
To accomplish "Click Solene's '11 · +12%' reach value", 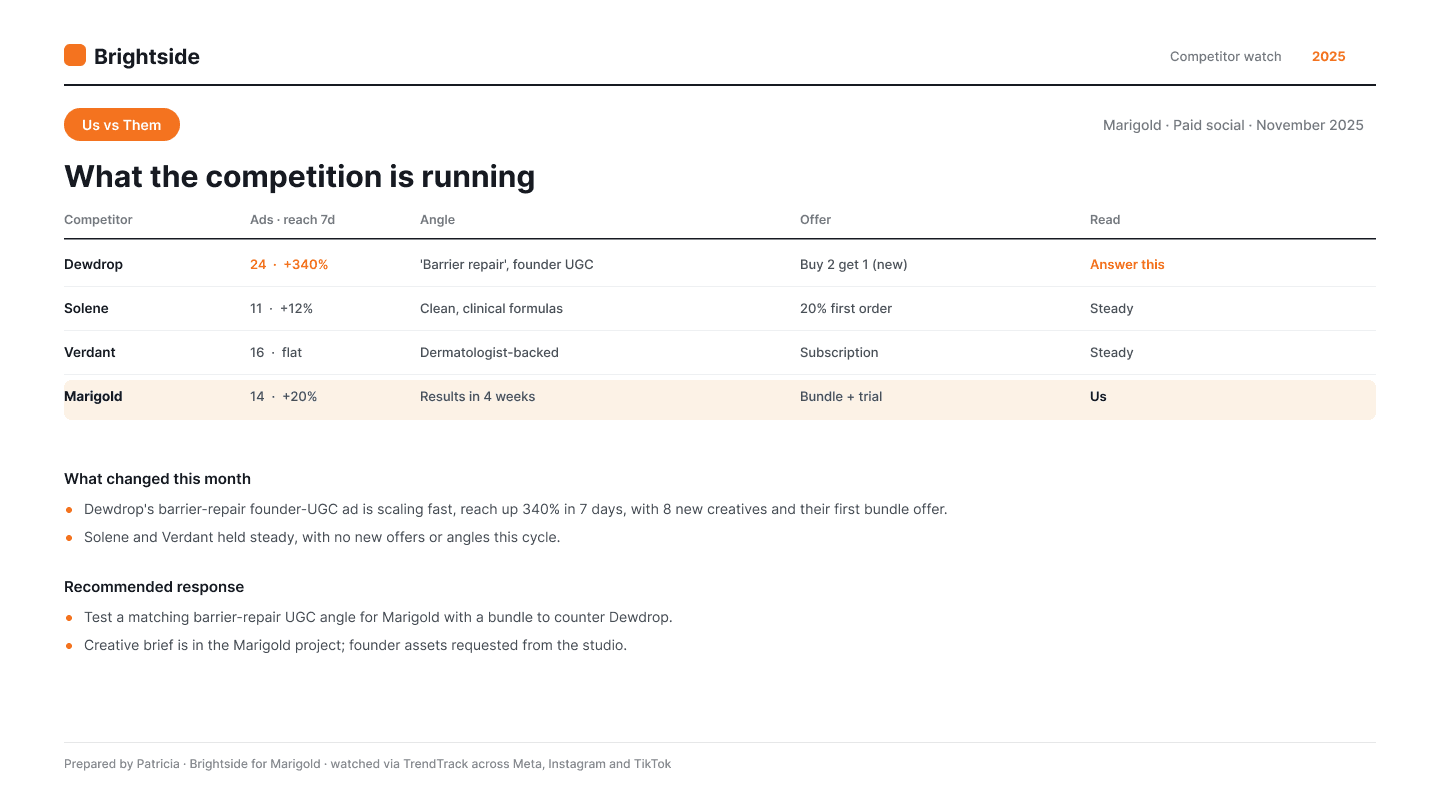I will [281, 309].
